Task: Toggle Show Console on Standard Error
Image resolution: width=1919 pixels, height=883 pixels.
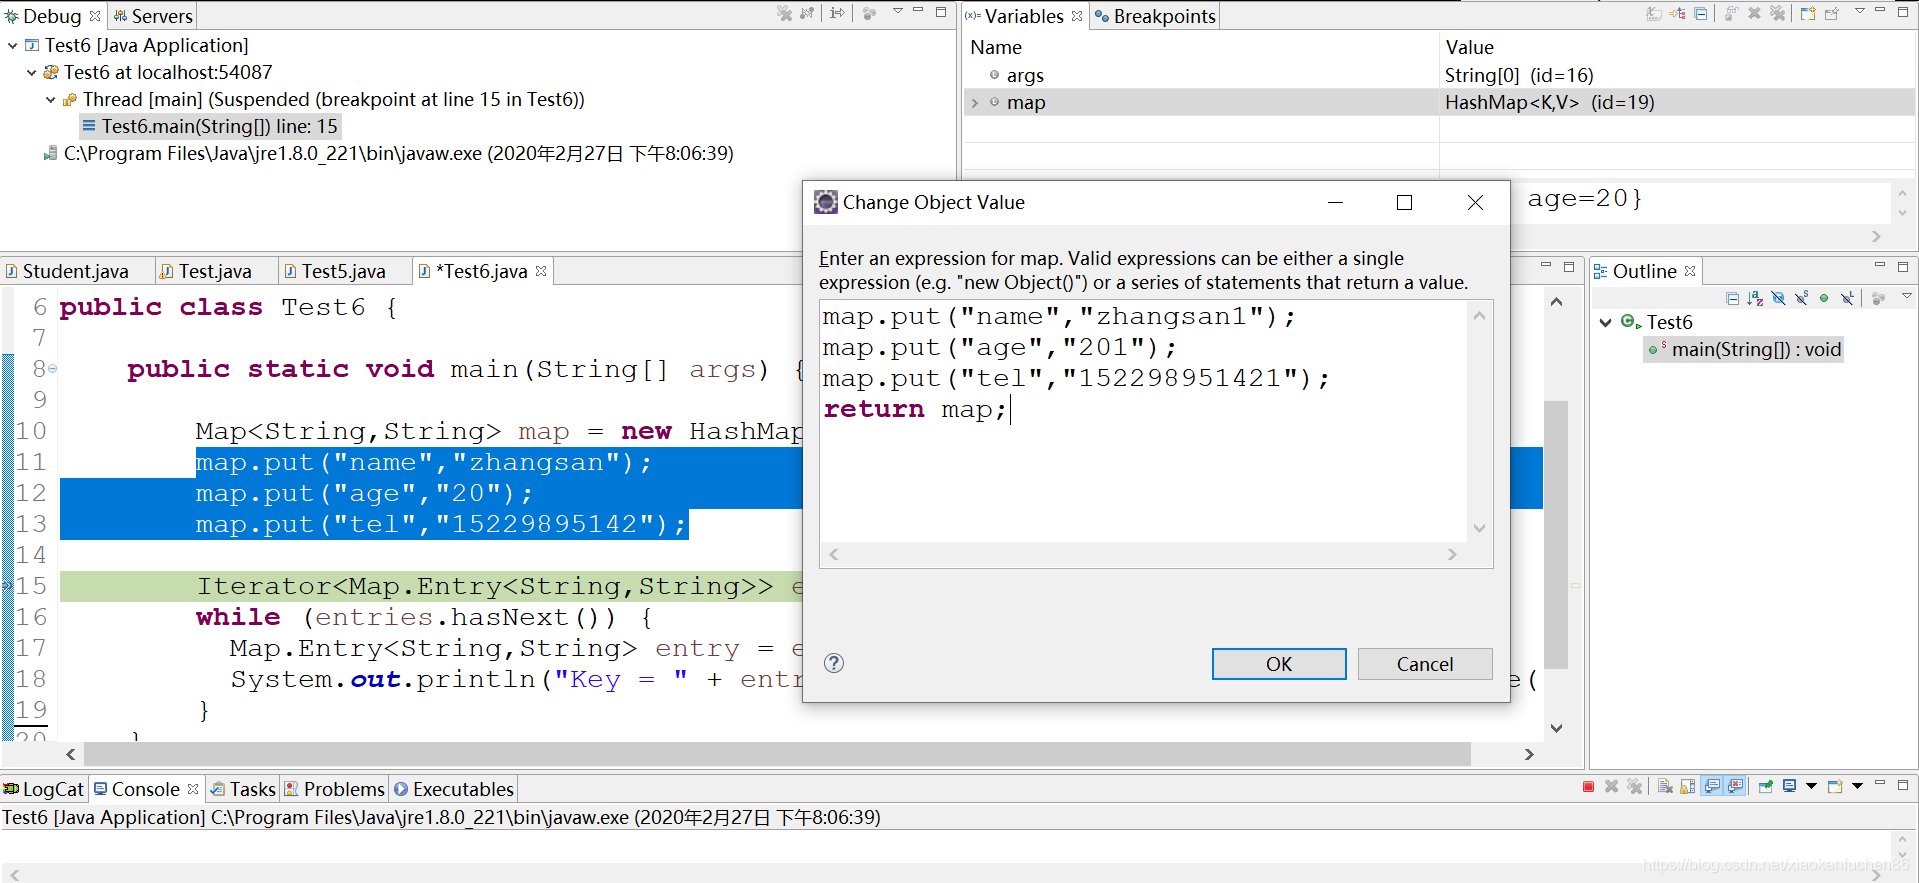Action: pyautogui.click(x=1735, y=786)
